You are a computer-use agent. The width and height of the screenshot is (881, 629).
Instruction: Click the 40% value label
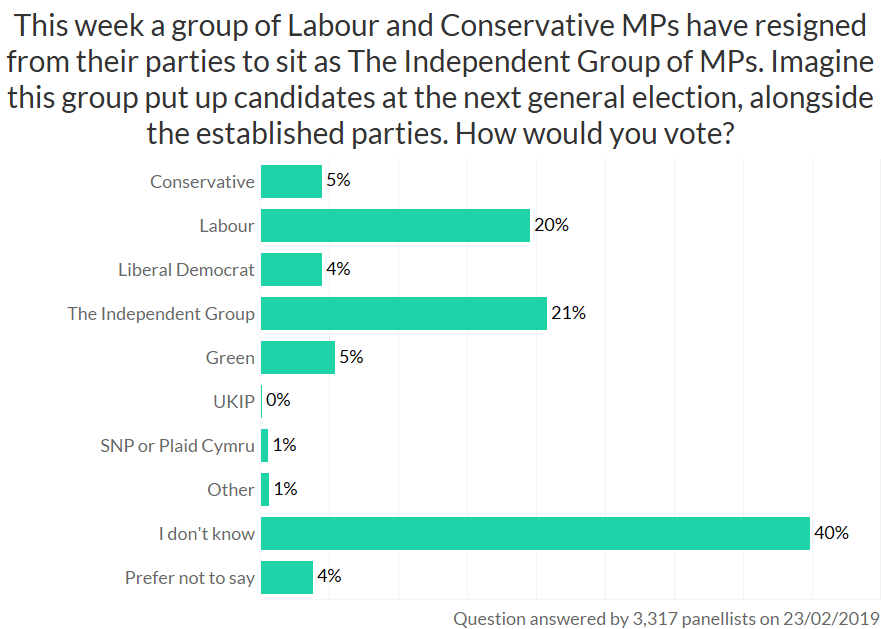point(831,534)
